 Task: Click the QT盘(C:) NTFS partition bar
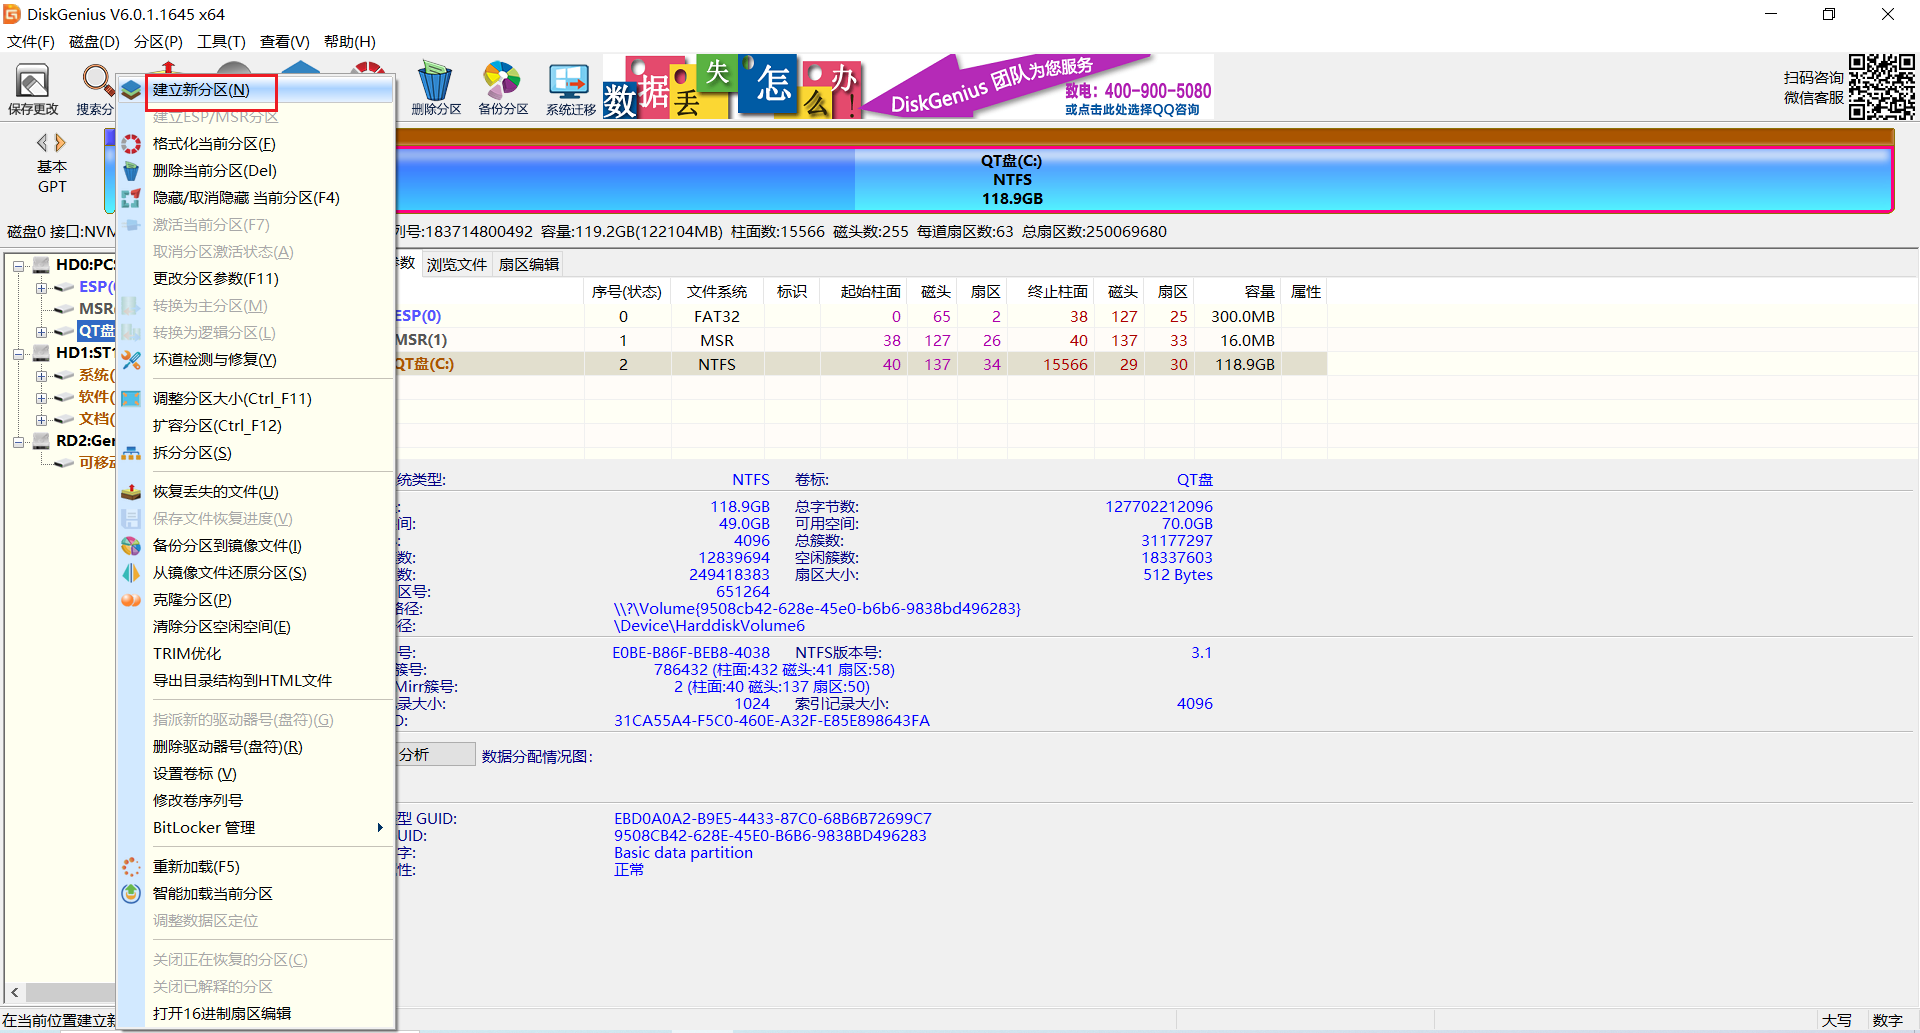pos(1144,180)
